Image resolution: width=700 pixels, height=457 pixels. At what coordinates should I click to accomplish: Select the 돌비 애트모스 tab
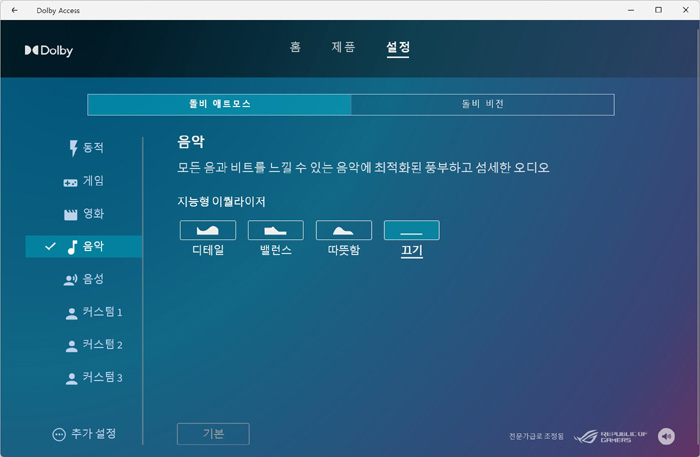coord(219,104)
